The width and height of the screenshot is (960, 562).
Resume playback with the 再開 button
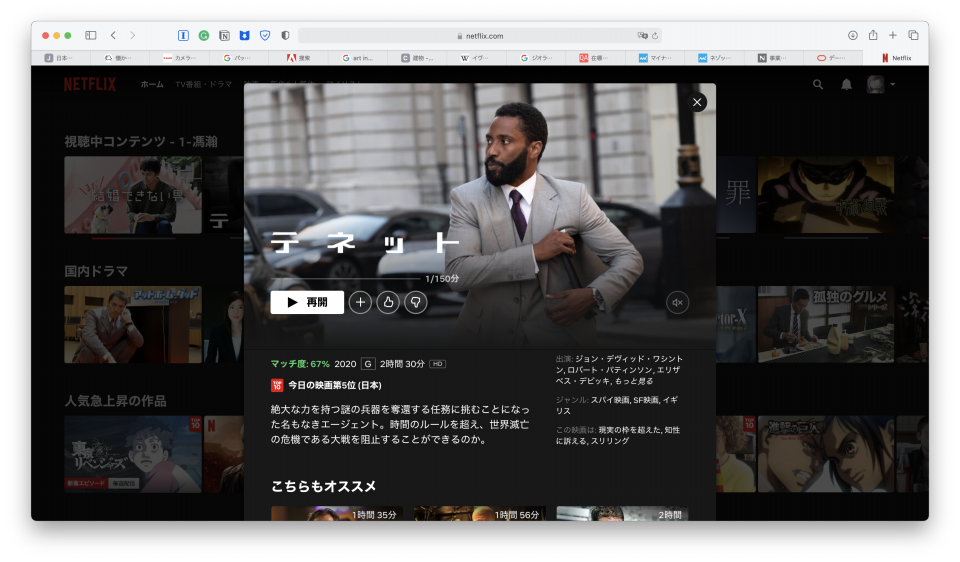(x=307, y=302)
